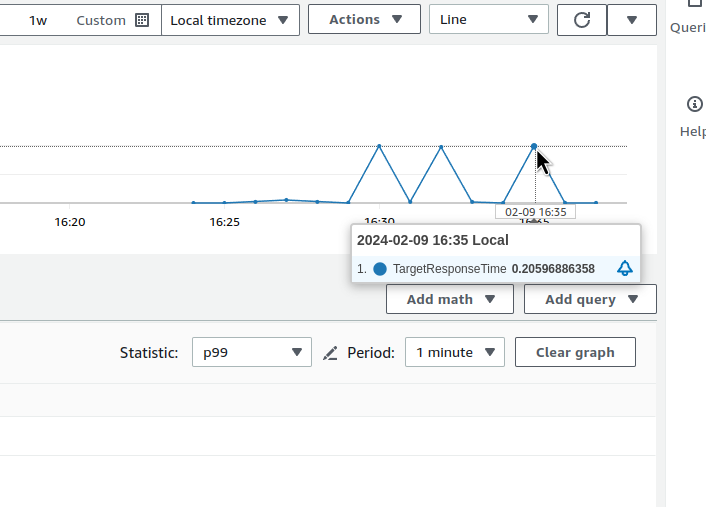Change the Line chart type dropdown

coord(488,20)
